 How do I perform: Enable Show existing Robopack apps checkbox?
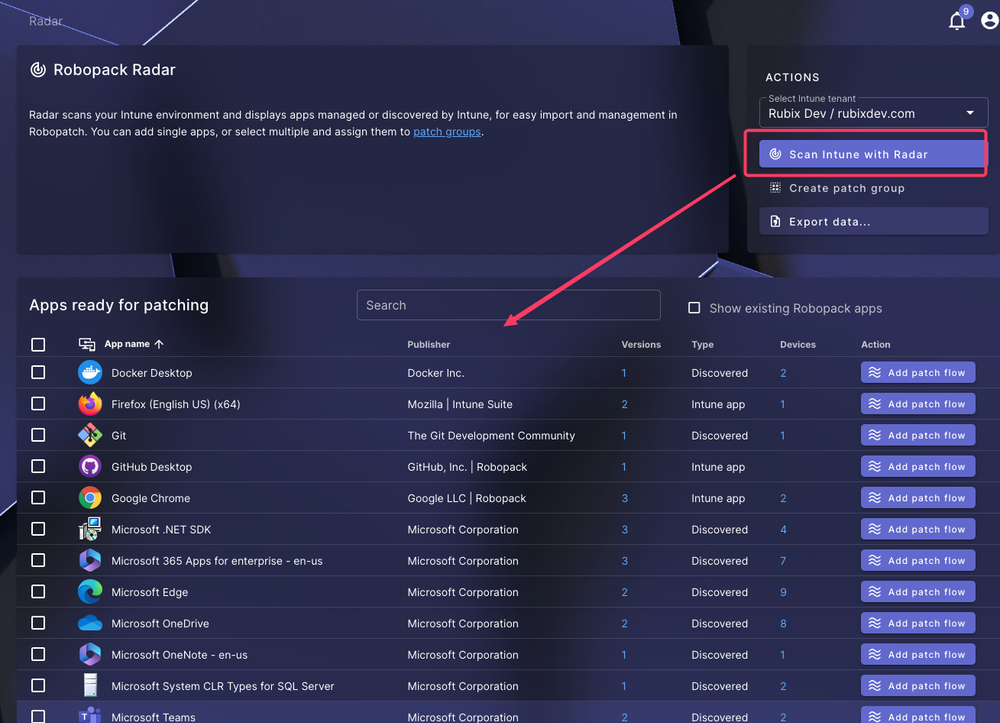pos(694,308)
